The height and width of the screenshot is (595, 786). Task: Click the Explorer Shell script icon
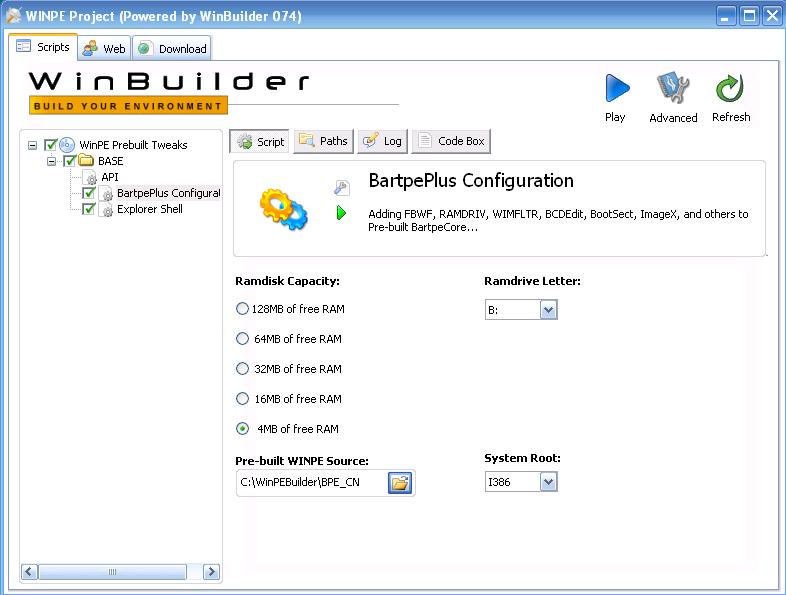(x=107, y=209)
